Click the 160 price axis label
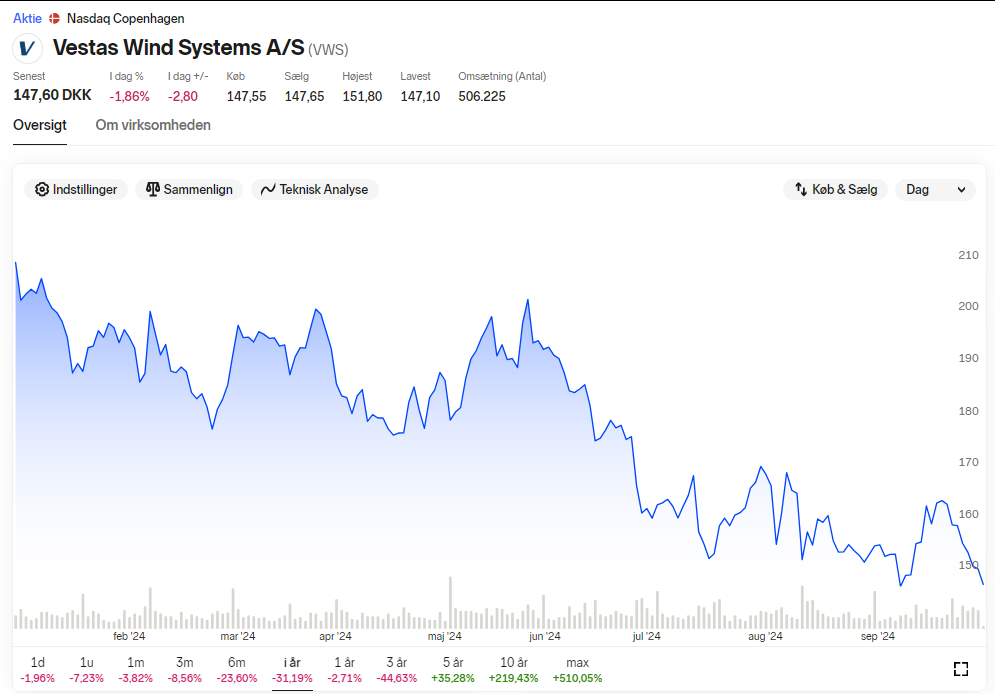This screenshot has height=694, width=995. coord(968,514)
